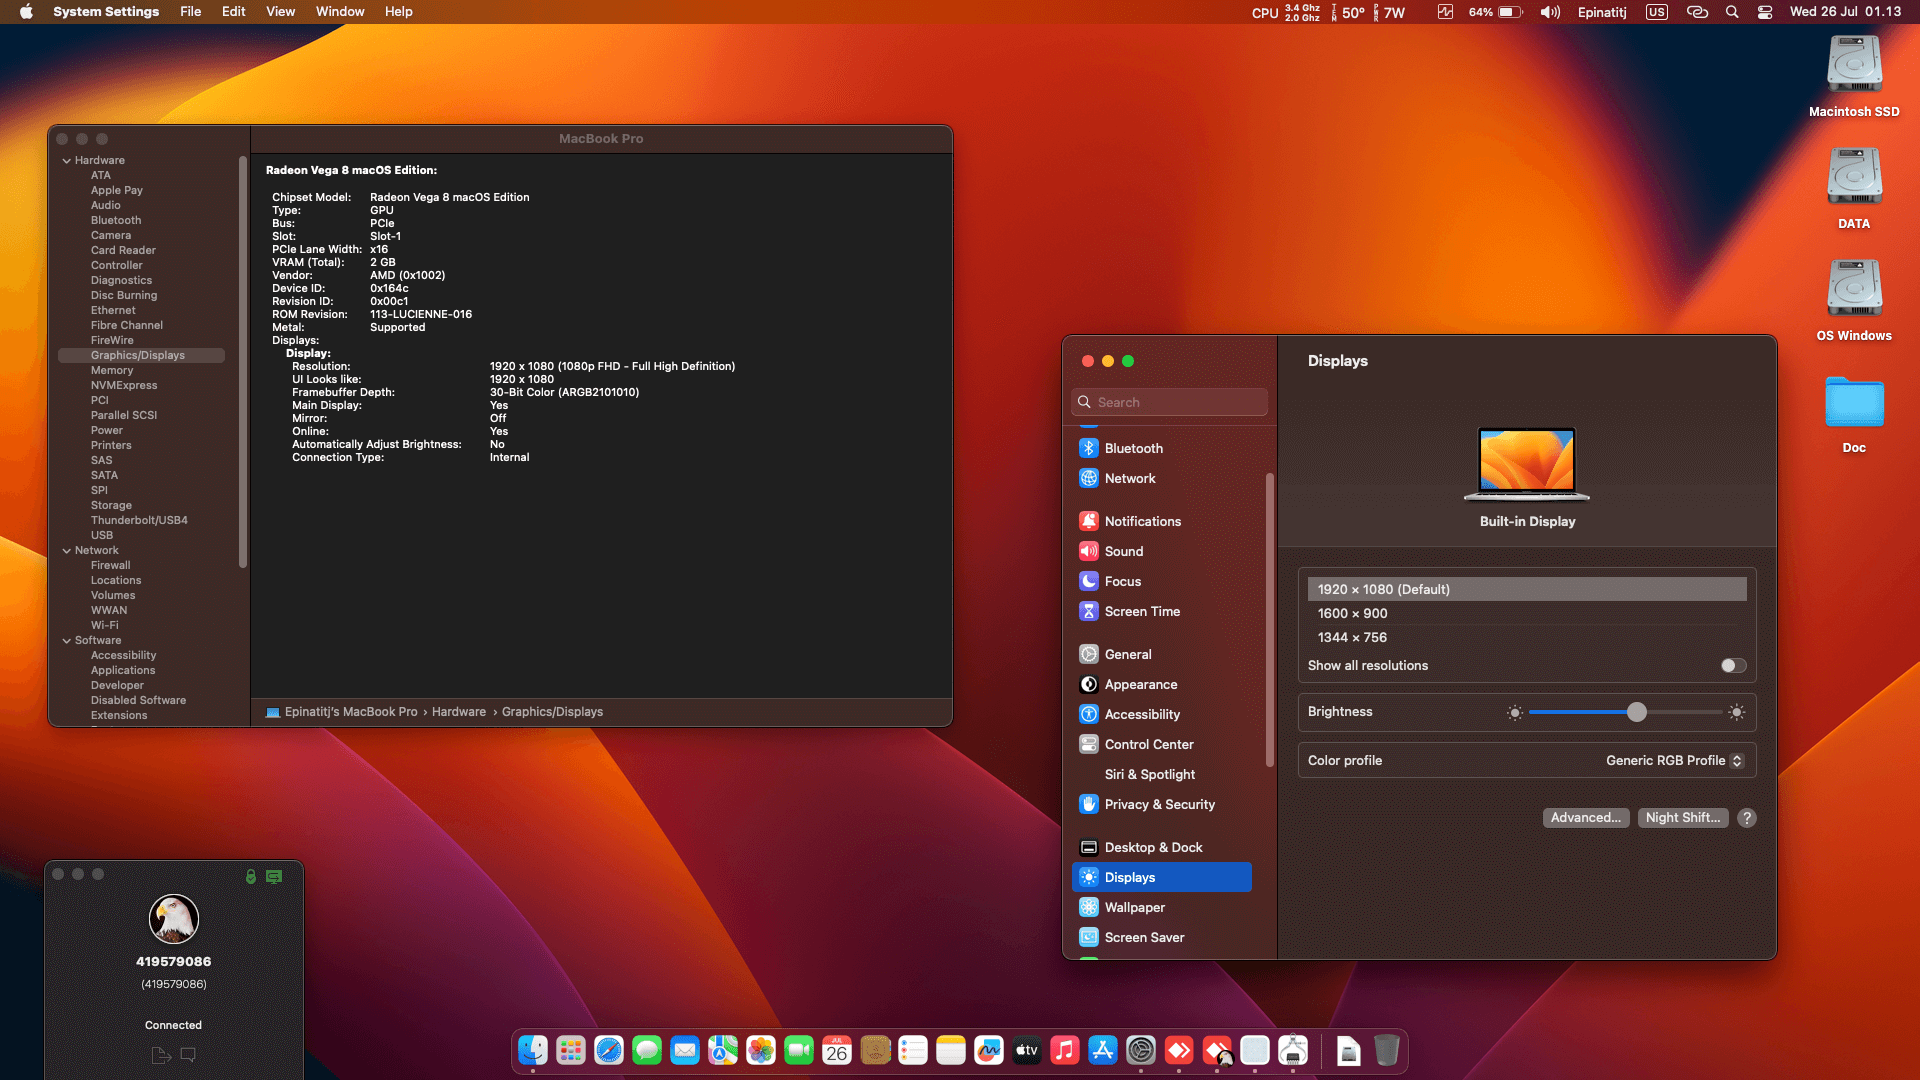Launch Music from the Dock
The width and height of the screenshot is (1920, 1080).
pos(1063,1051)
